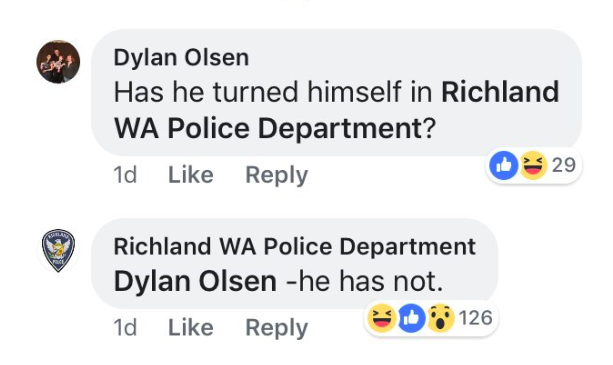This screenshot has height=365, width=613.
Task: Open Dylan Olsen commenter name link
Action: pos(181,58)
